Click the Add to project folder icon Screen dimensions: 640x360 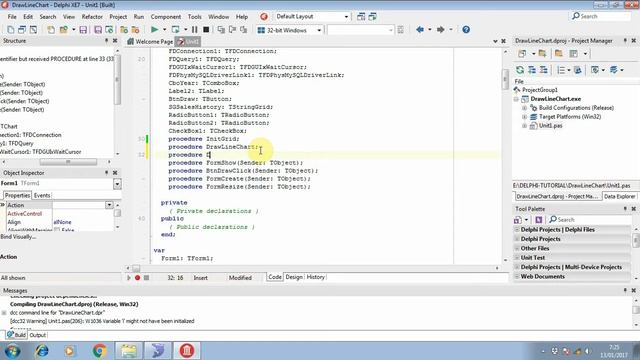click(x=542, y=53)
